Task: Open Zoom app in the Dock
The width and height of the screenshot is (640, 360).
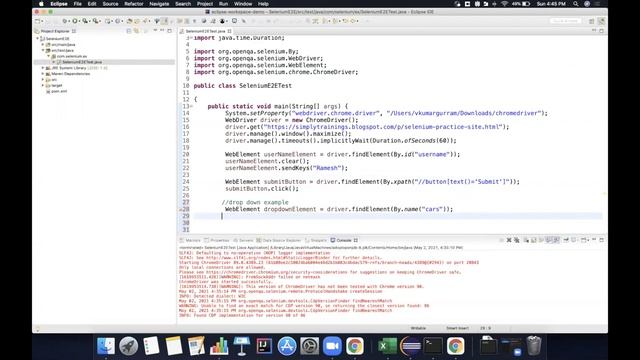Action: coord(332,346)
